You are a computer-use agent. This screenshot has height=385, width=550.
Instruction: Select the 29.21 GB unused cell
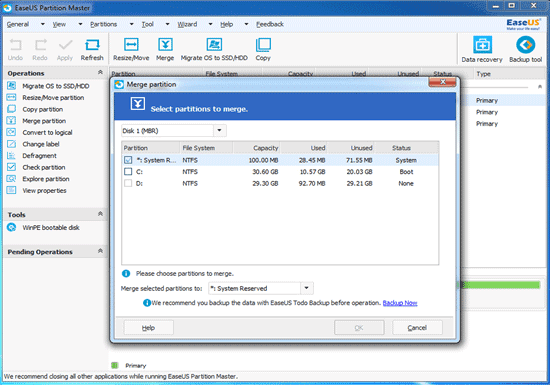coord(360,183)
